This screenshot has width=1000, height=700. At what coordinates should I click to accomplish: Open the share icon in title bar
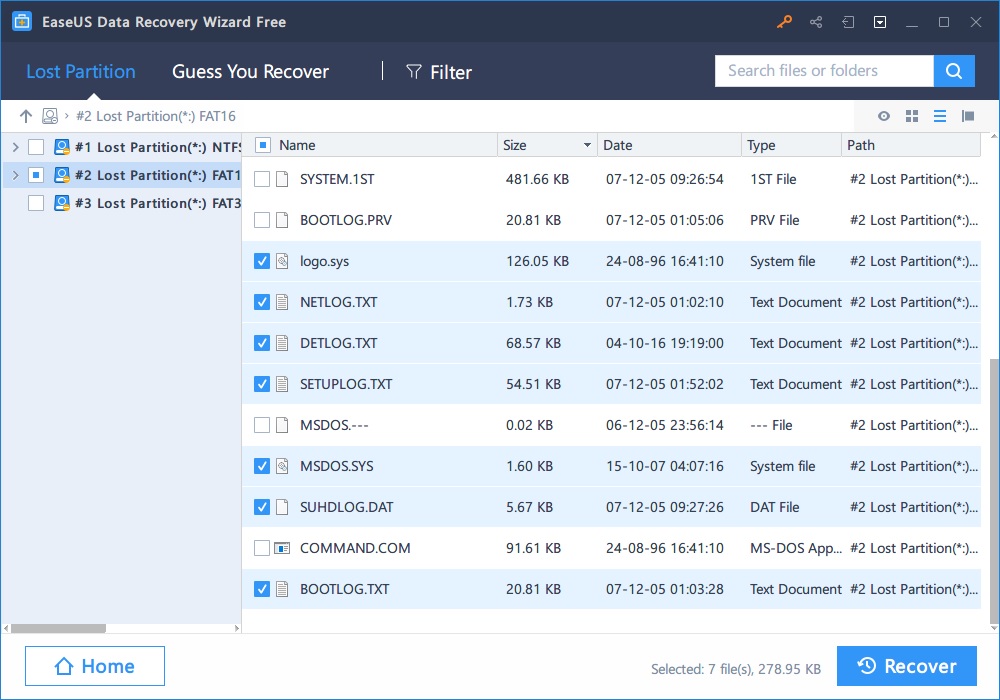816,22
